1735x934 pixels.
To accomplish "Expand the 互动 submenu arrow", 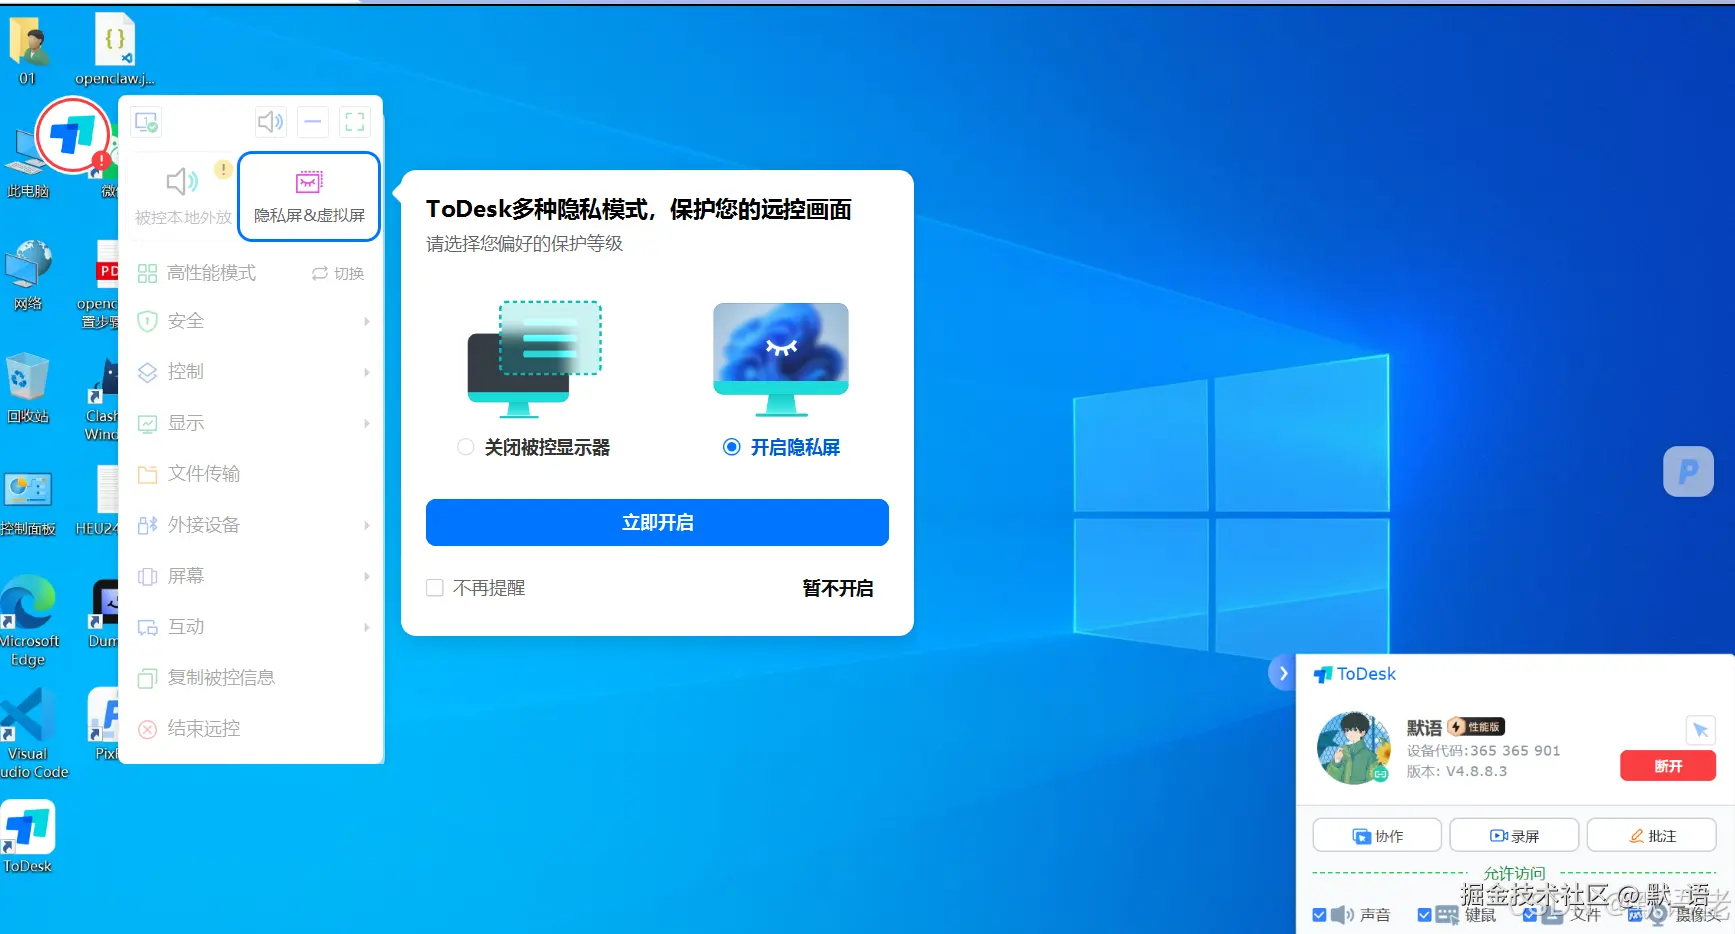I will [367, 627].
